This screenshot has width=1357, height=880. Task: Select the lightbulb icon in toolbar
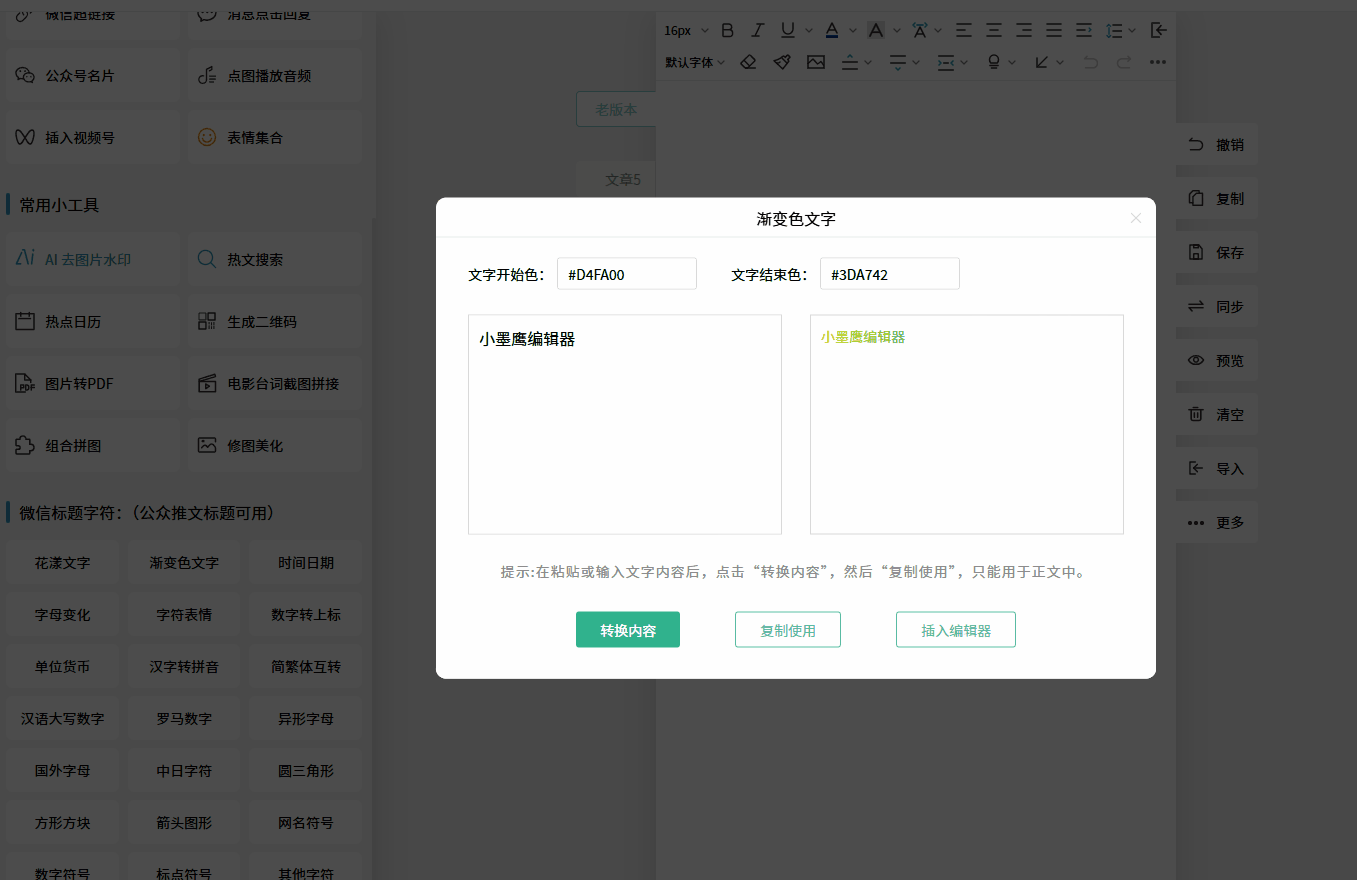[x=994, y=62]
